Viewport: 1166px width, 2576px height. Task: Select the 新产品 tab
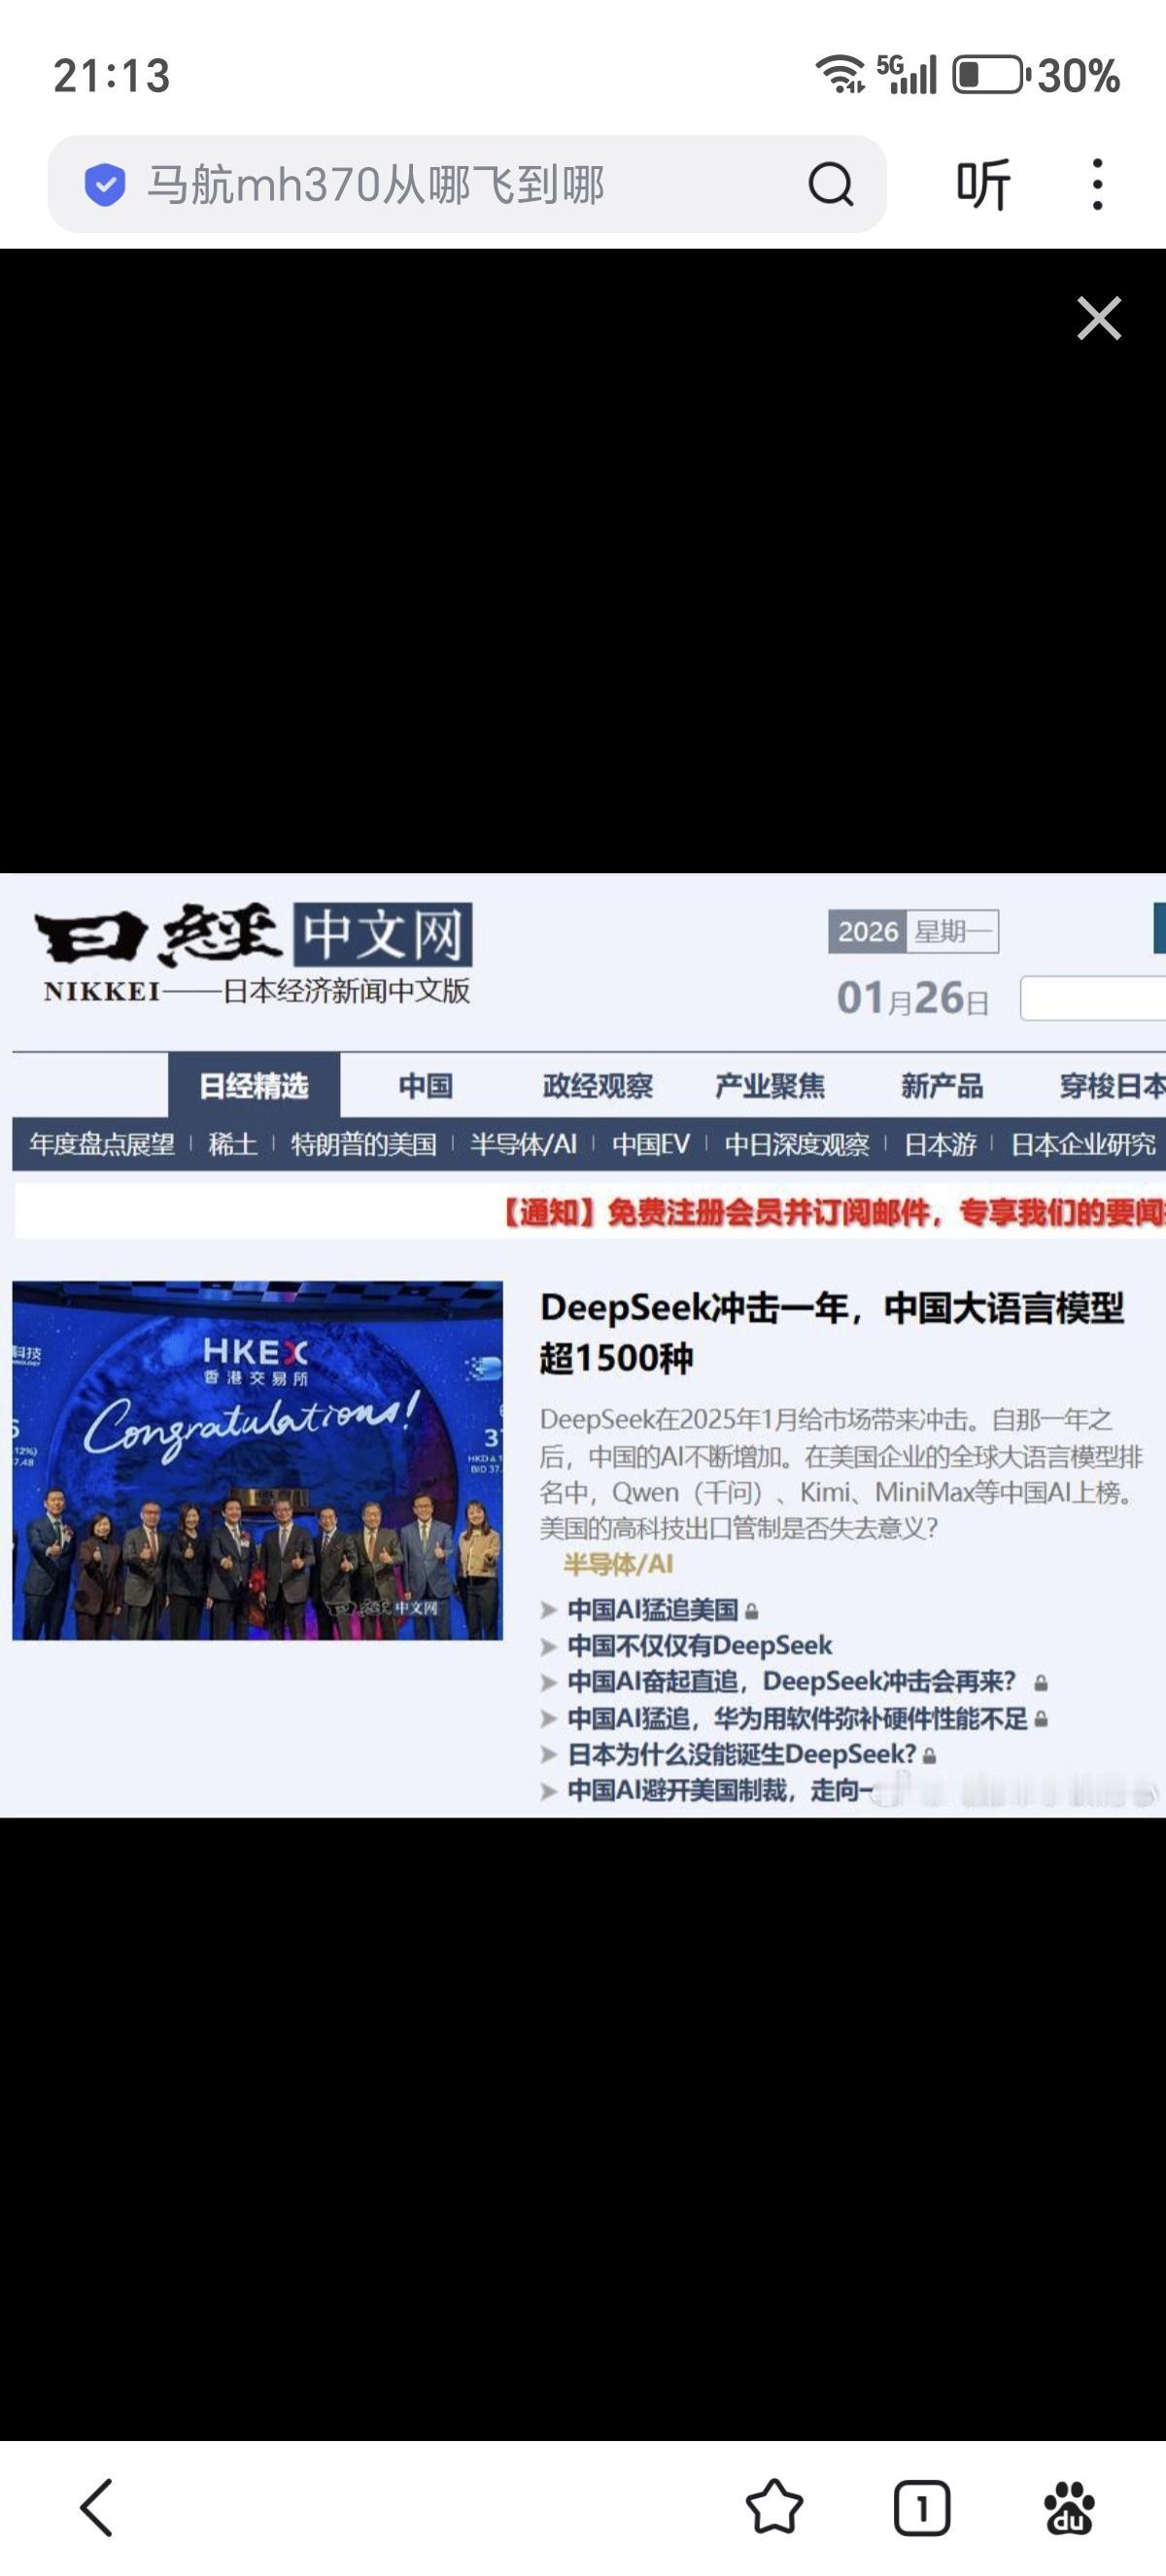942,1086
